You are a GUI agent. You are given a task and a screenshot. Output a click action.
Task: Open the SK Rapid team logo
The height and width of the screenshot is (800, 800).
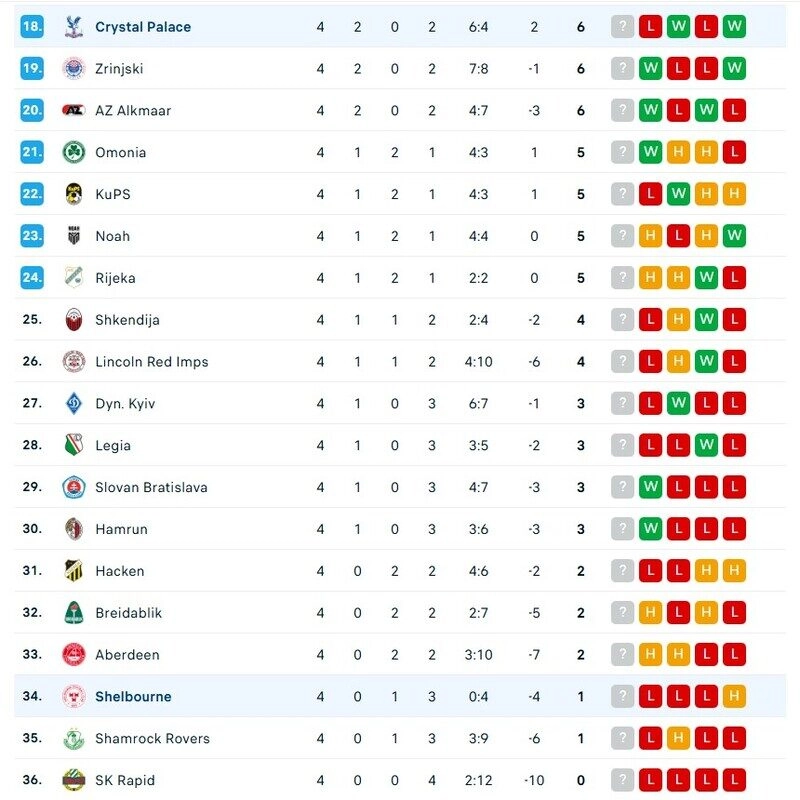[x=75, y=780]
